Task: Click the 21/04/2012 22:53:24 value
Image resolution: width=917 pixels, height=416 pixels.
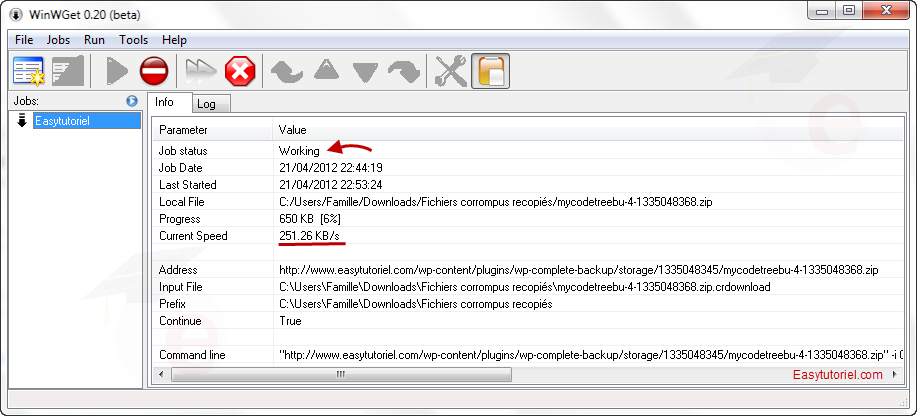Action: (x=330, y=185)
